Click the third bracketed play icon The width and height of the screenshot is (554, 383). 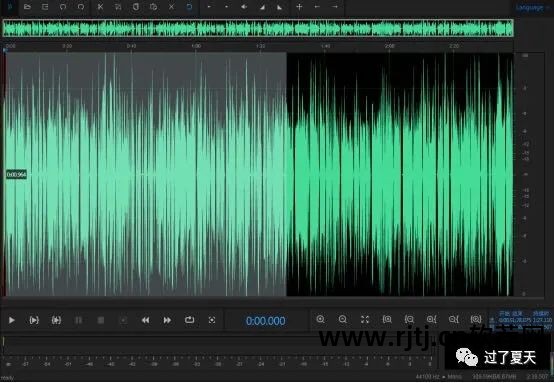56,320
